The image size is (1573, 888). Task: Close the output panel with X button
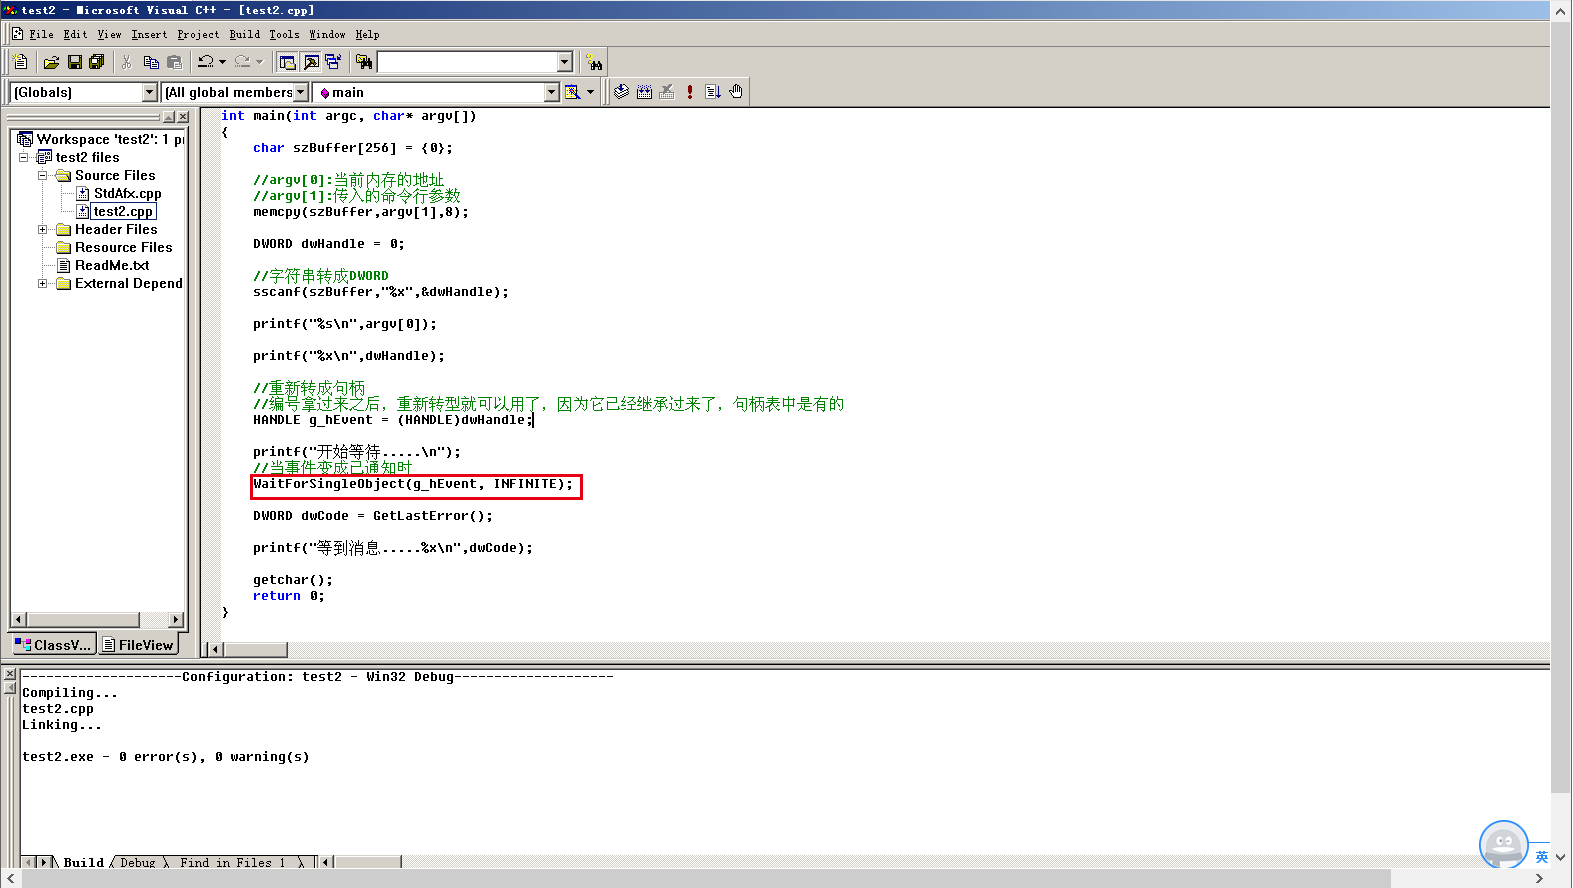(x=10, y=674)
